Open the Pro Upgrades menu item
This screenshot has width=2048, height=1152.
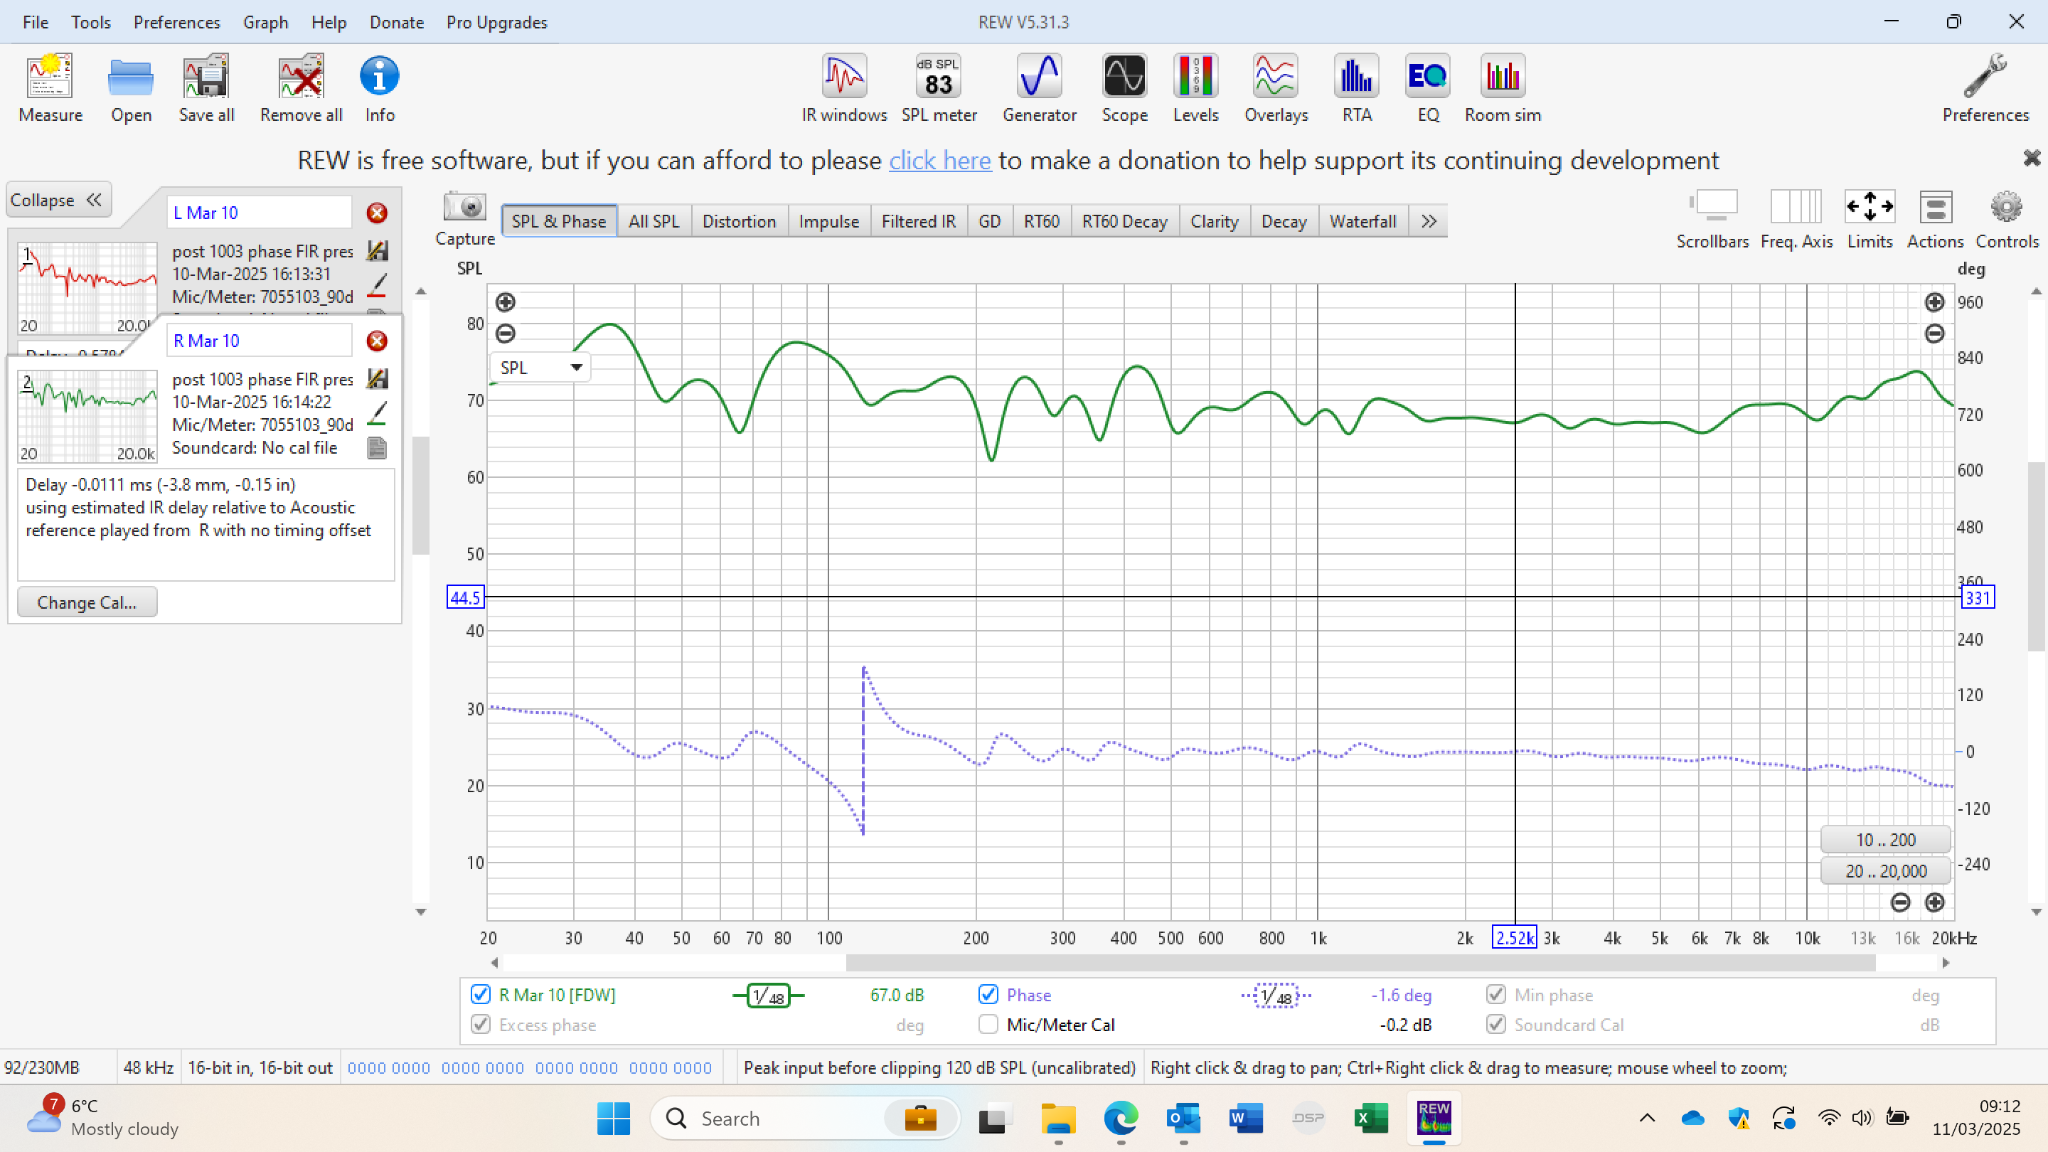[496, 22]
